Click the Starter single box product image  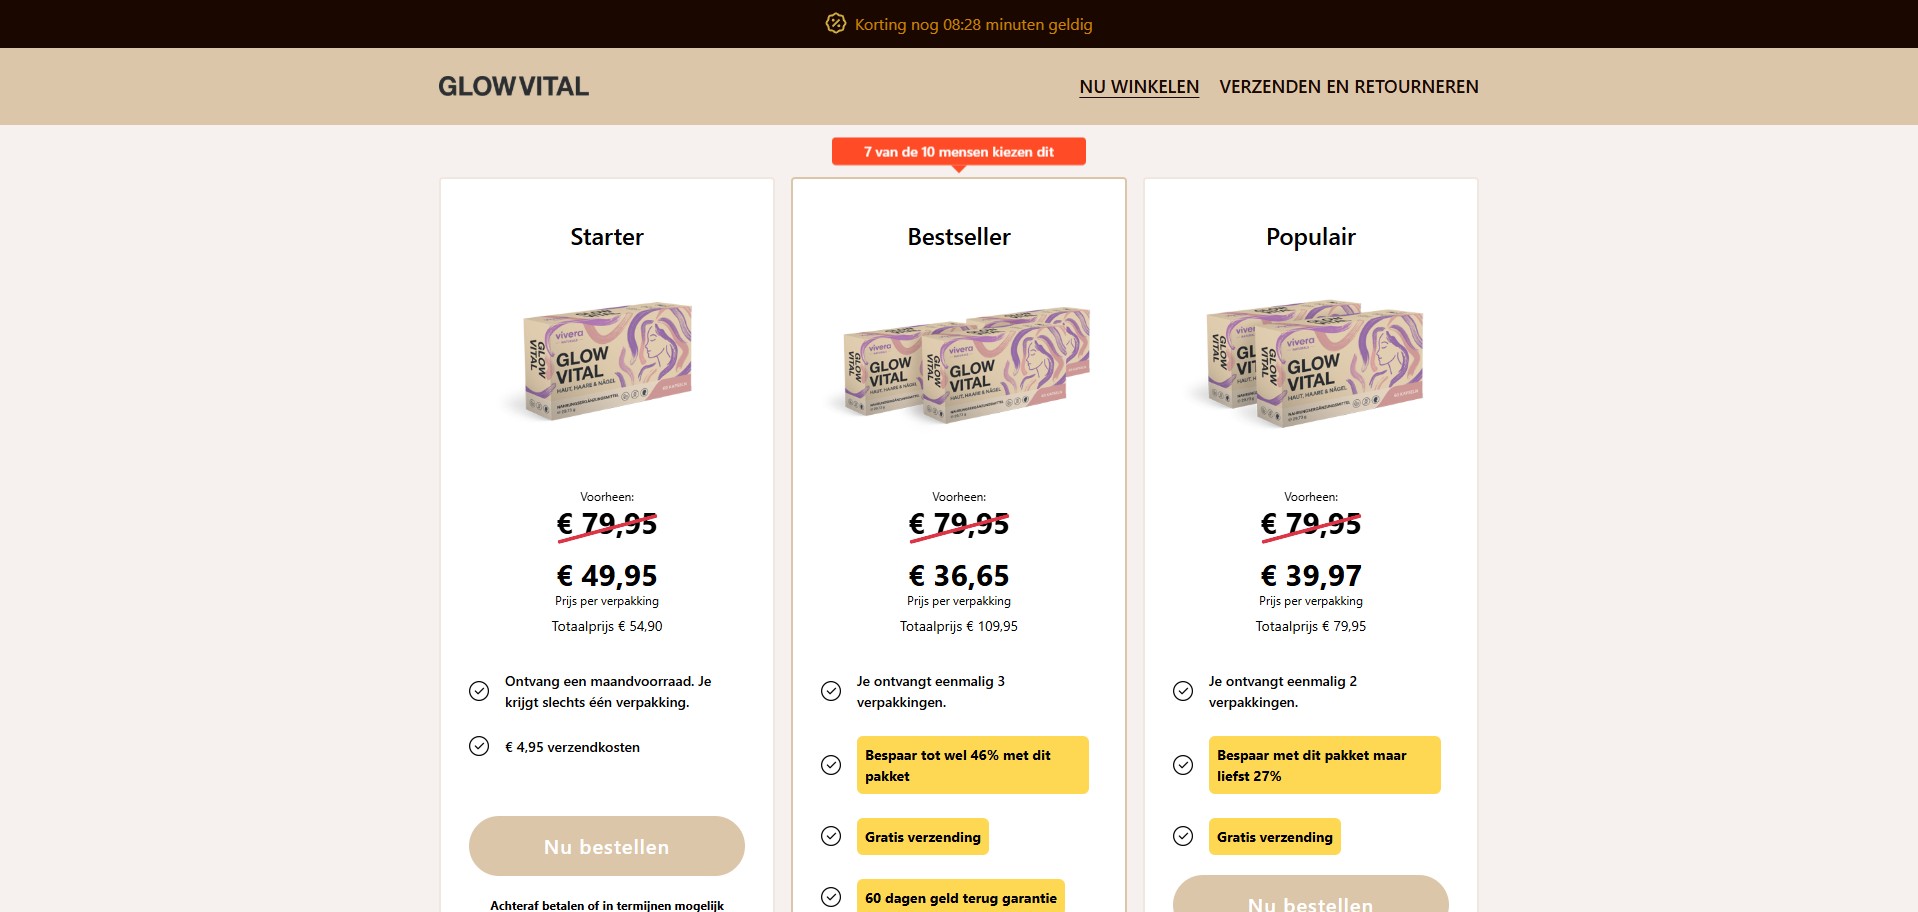click(607, 361)
